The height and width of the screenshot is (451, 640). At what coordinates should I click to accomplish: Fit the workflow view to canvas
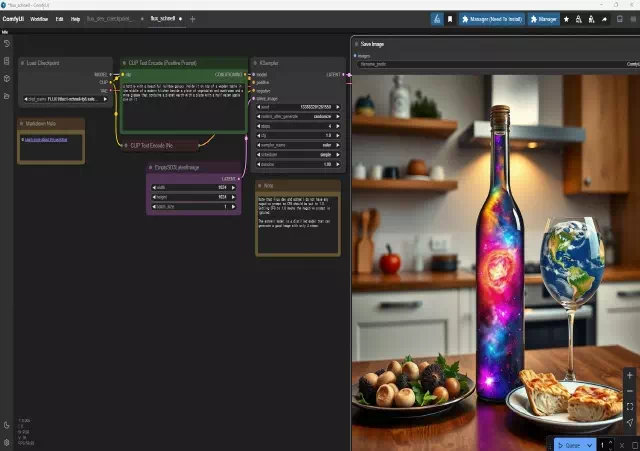tap(629, 406)
